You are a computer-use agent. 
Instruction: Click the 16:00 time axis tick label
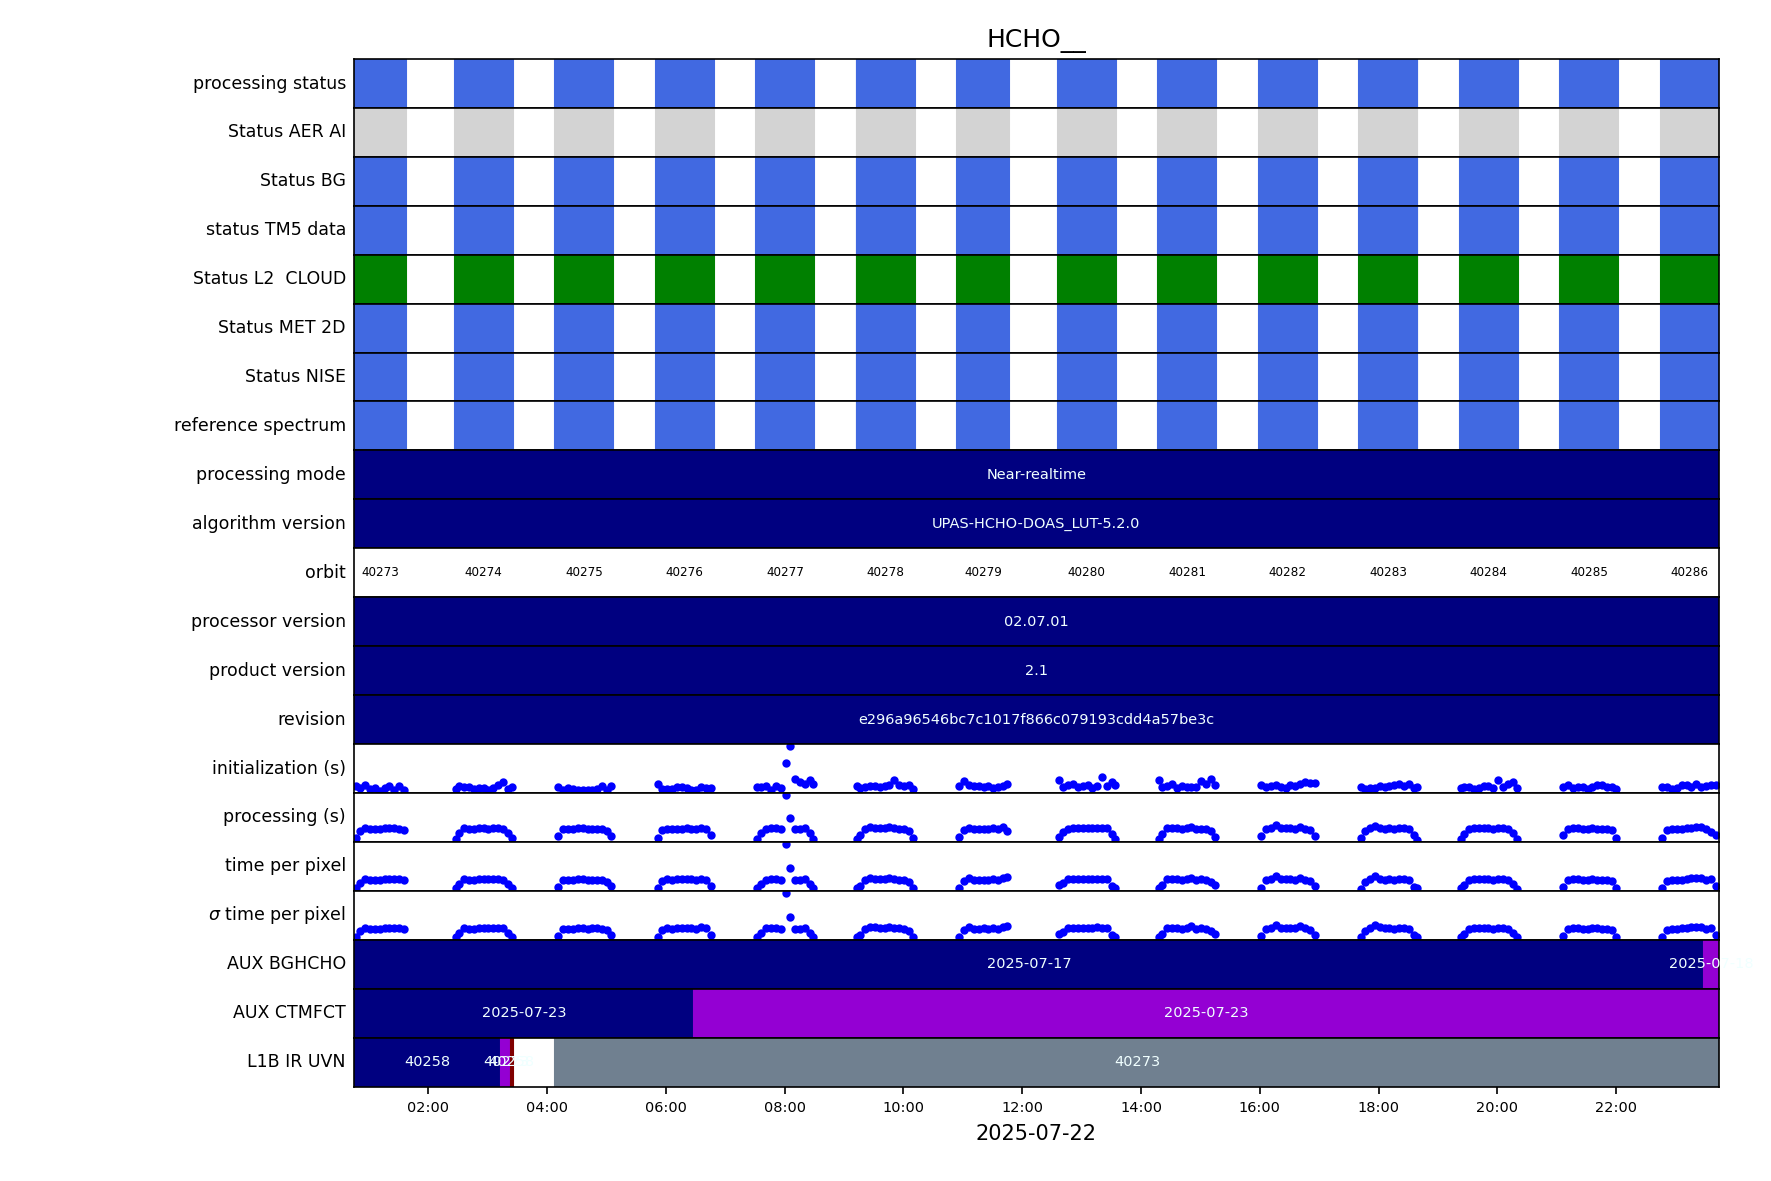point(1259,1108)
